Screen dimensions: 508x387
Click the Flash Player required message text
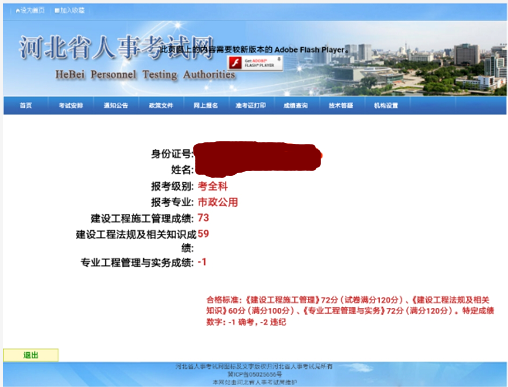(x=255, y=50)
